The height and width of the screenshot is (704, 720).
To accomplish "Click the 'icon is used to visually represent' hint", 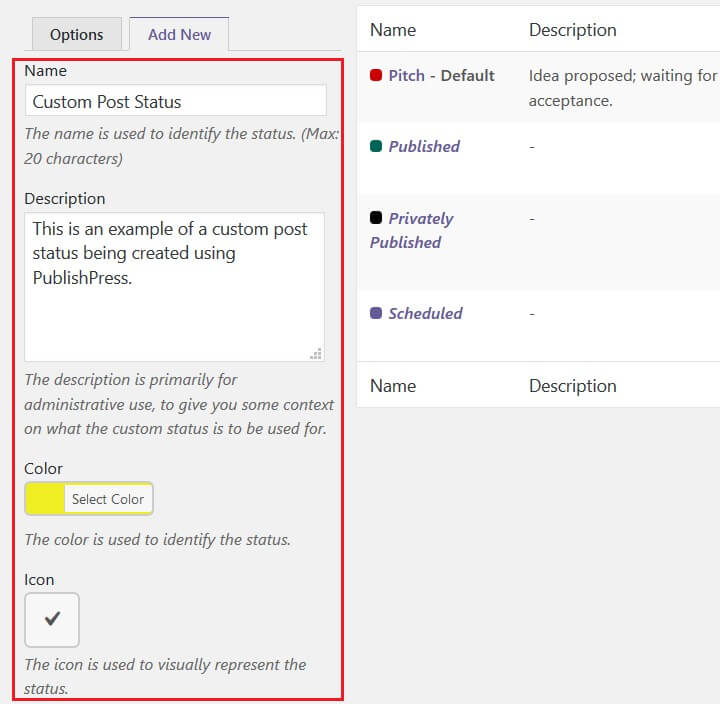I will (165, 676).
